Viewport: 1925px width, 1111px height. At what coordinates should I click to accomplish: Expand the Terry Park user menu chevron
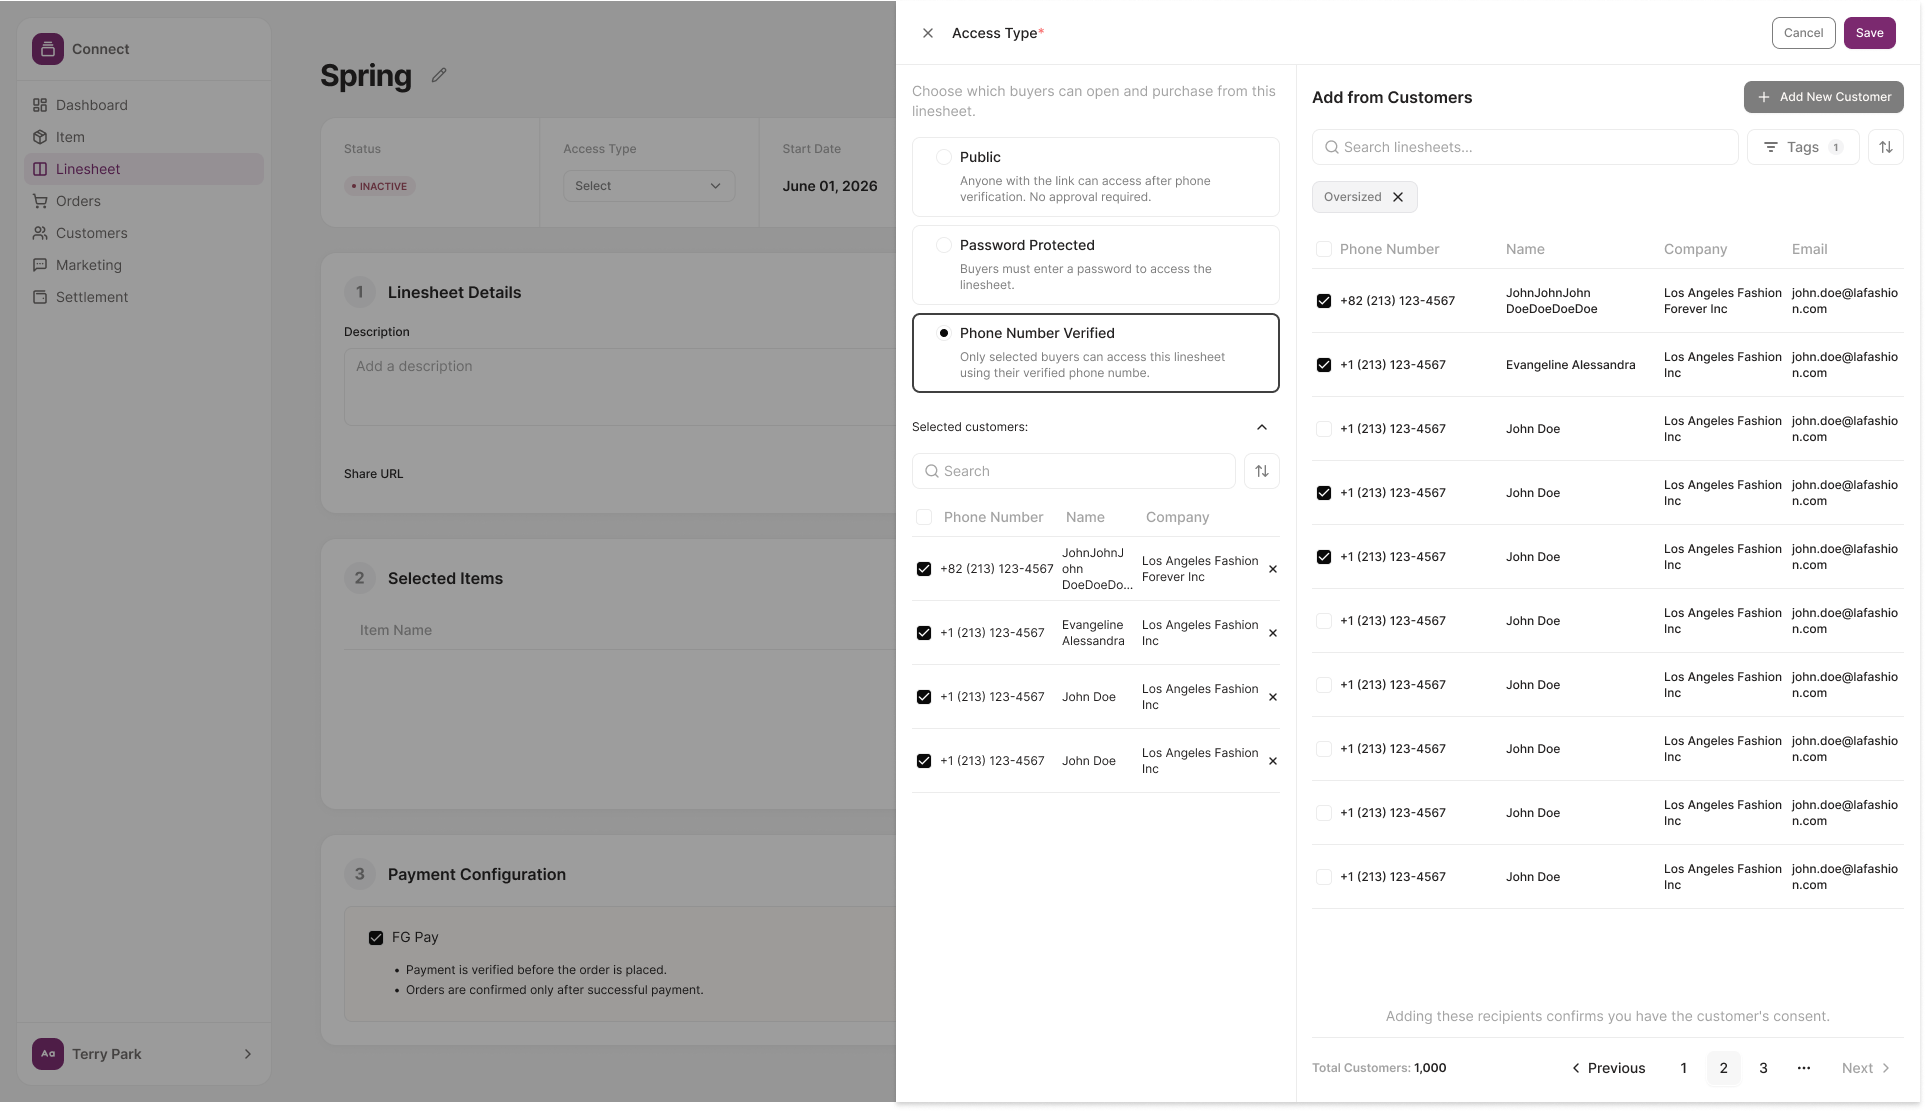click(x=248, y=1054)
